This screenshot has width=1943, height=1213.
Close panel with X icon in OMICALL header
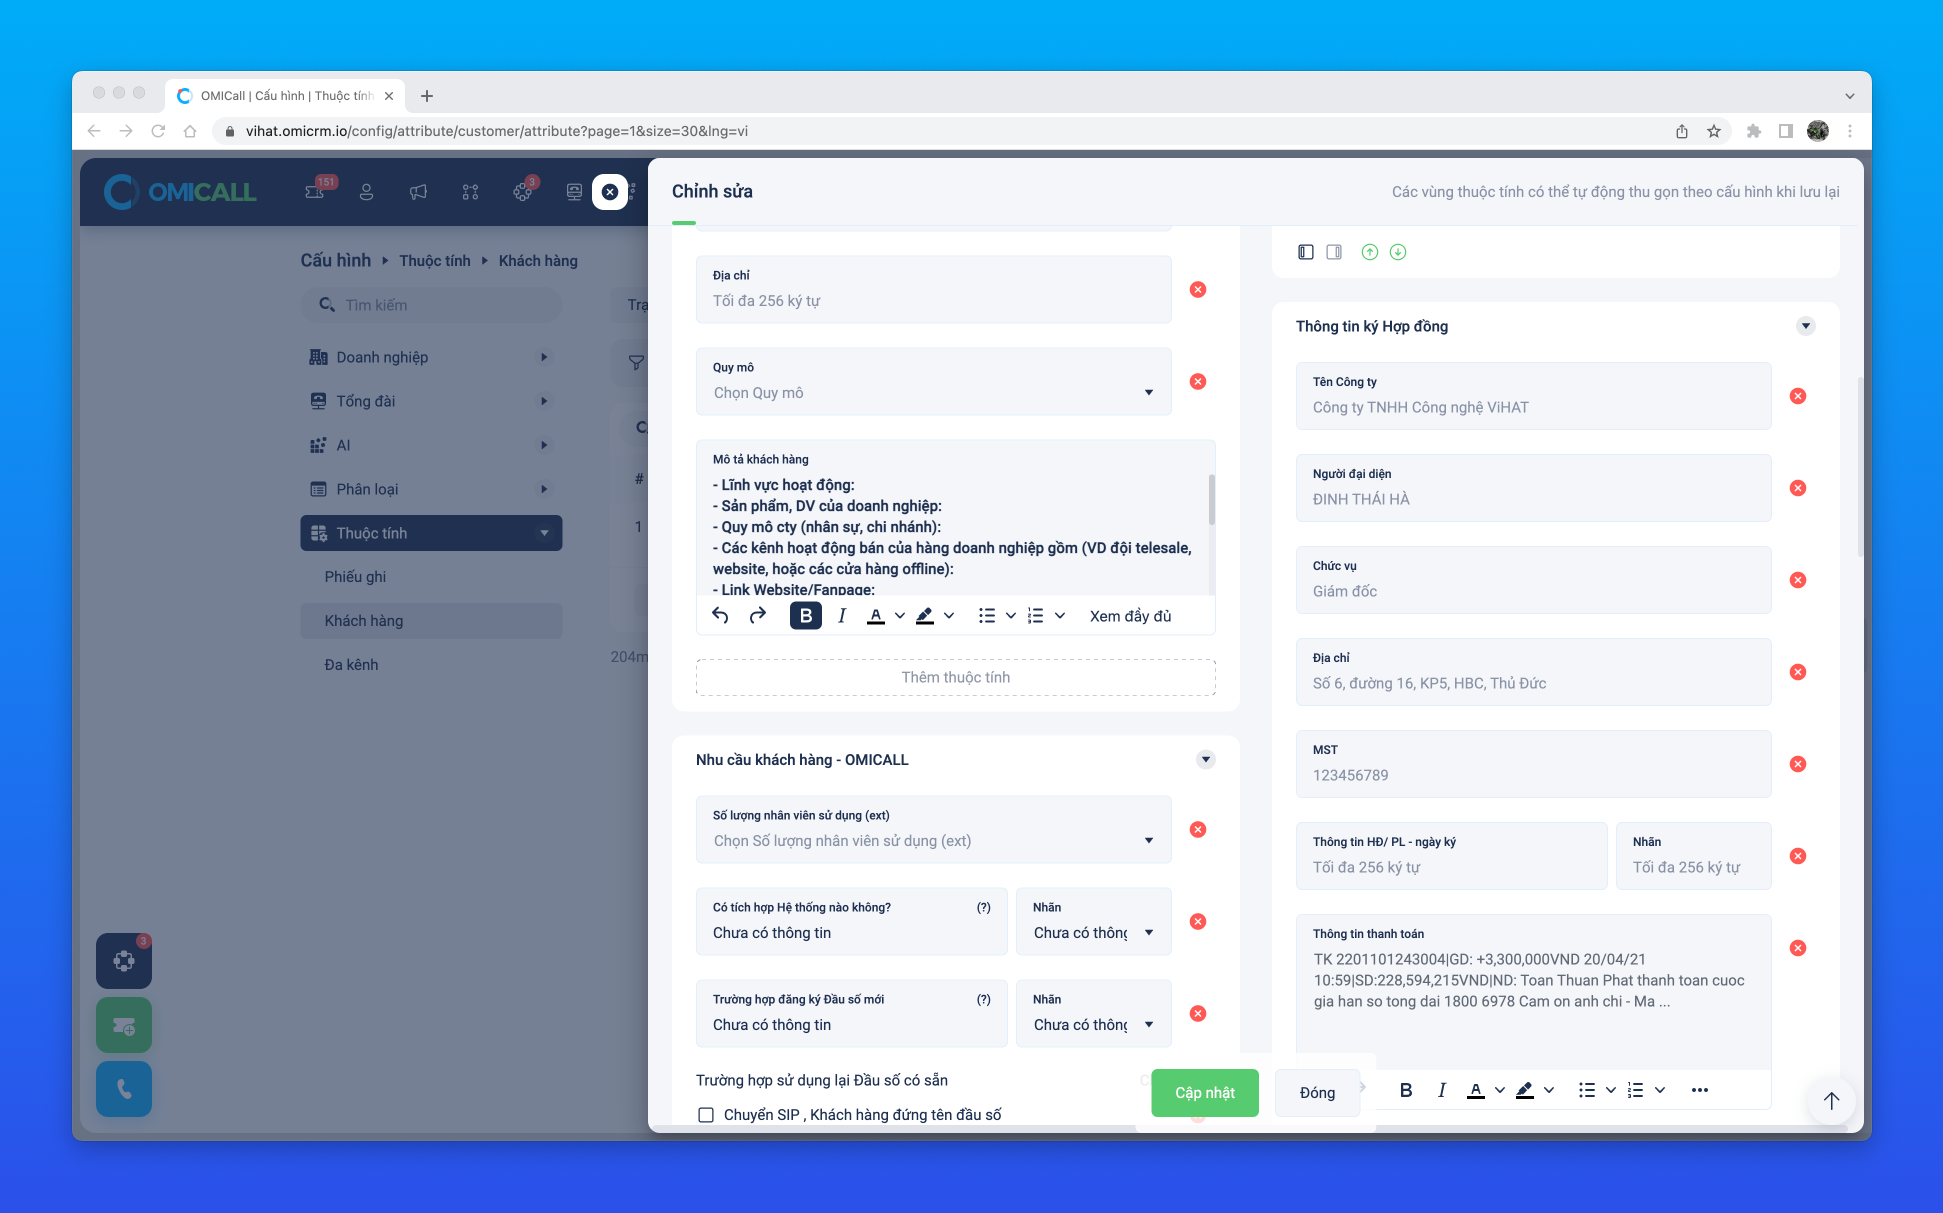pos(610,192)
